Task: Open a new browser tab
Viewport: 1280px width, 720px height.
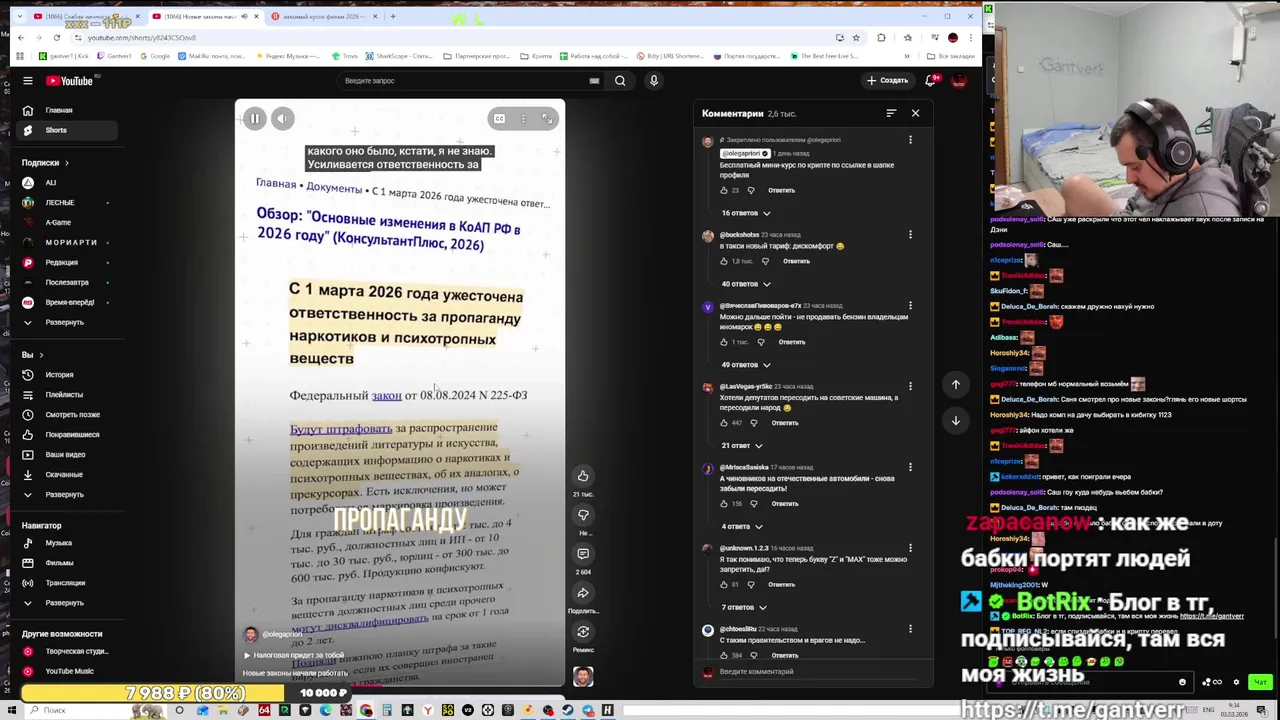Action: (x=393, y=17)
